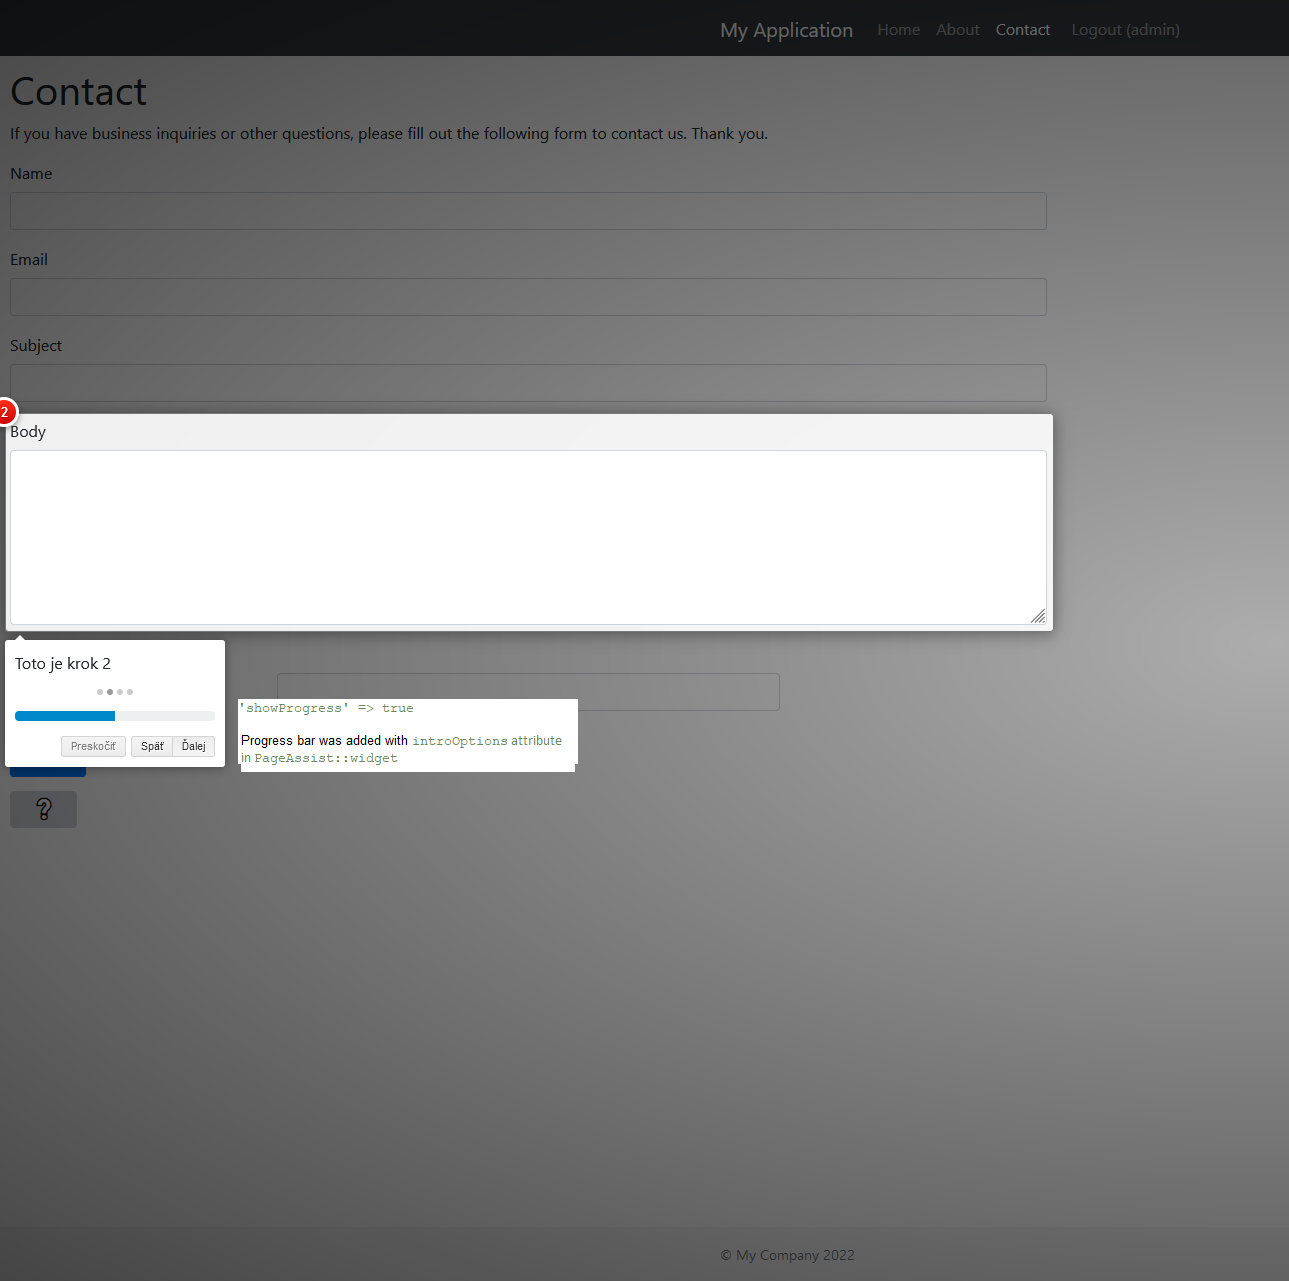The width and height of the screenshot is (1289, 1281).
Task: Select the active second step bullet dot
Action: click(x=110, y=692)
